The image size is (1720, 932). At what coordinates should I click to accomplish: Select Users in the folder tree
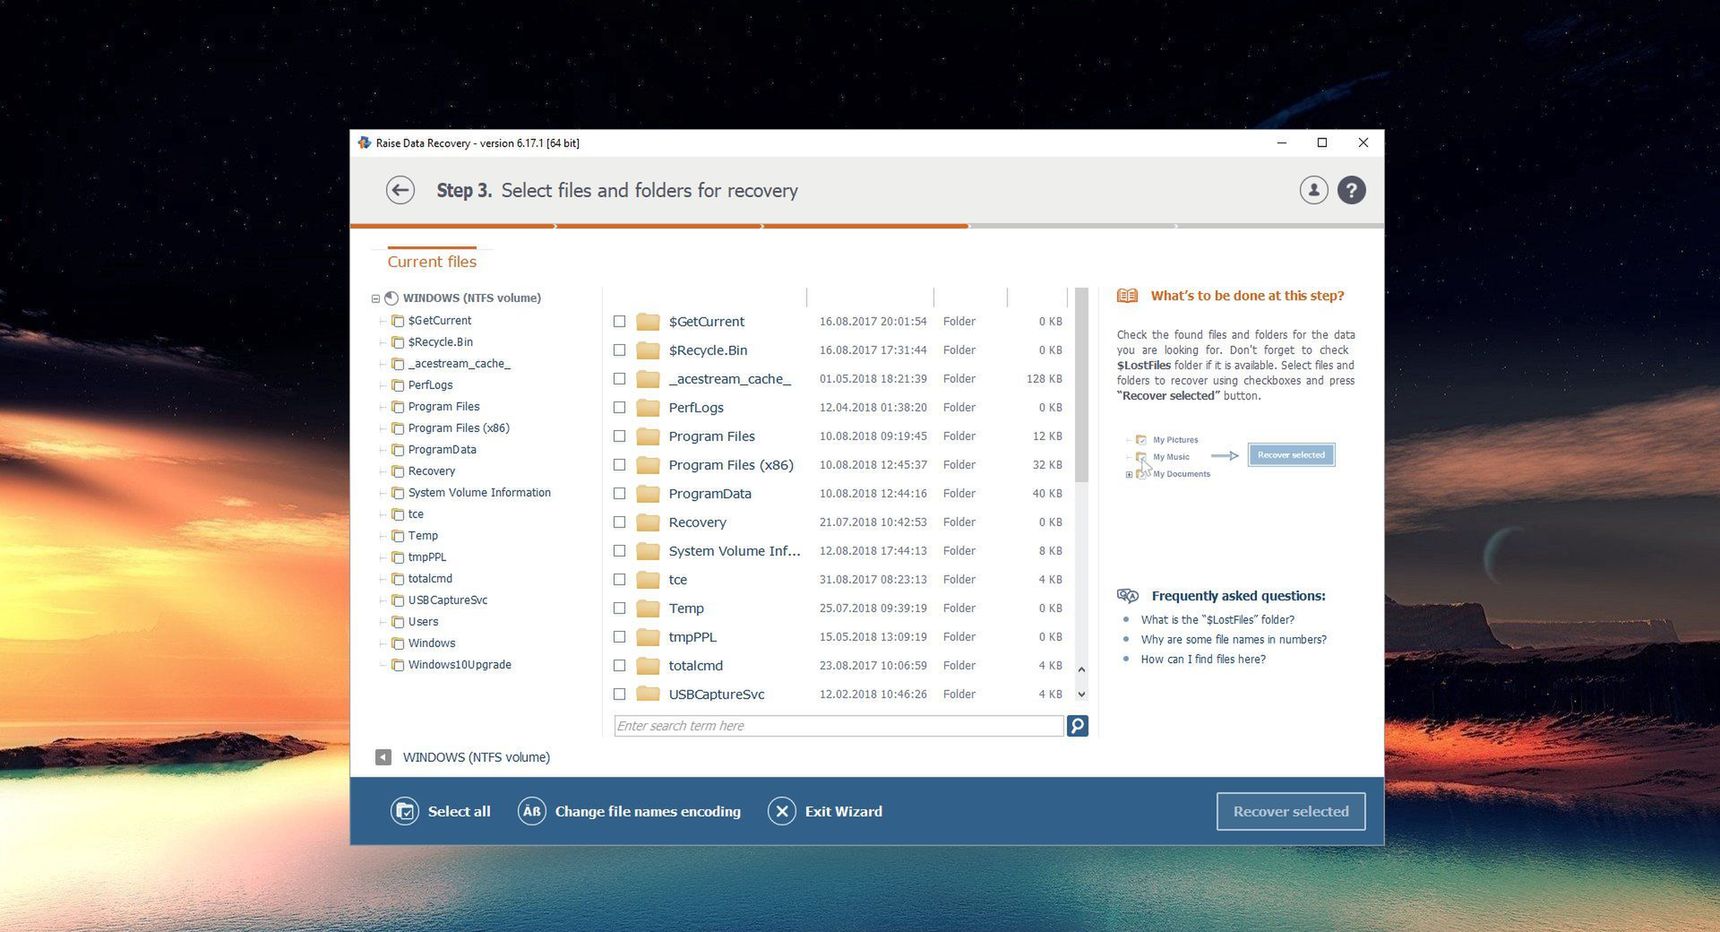[x=423, y=622]
